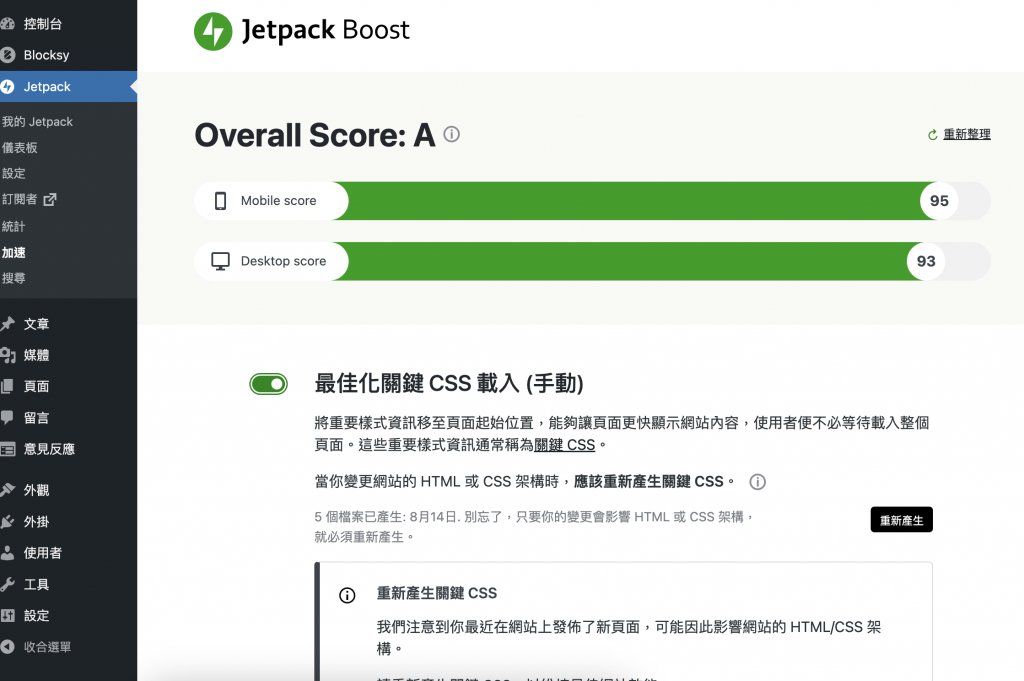The height and width of the screenshot is (681, 1024).
Task: Click the Jetpack sidebar lightning icon
Action: click(x=8, y=86)
